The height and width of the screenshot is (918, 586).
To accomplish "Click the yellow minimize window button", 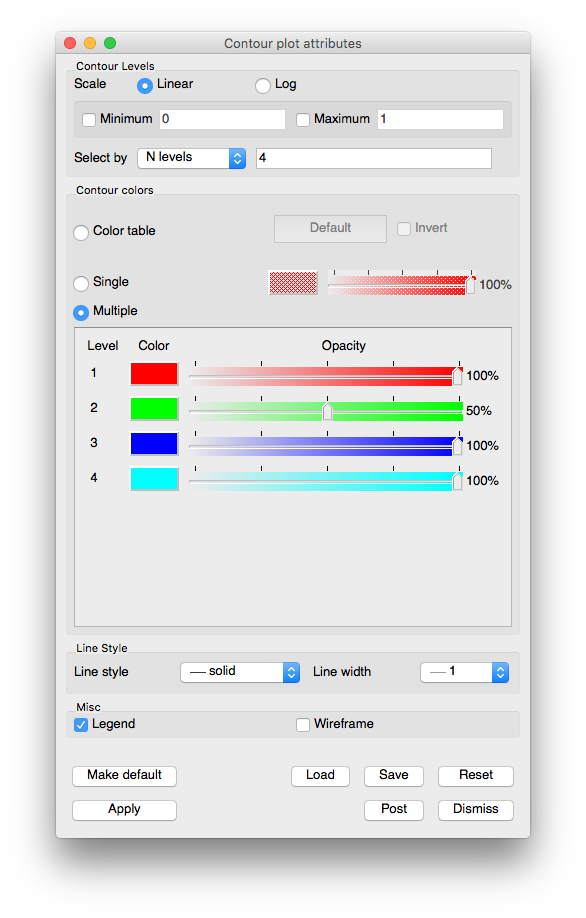I will (x=90, y=43).
